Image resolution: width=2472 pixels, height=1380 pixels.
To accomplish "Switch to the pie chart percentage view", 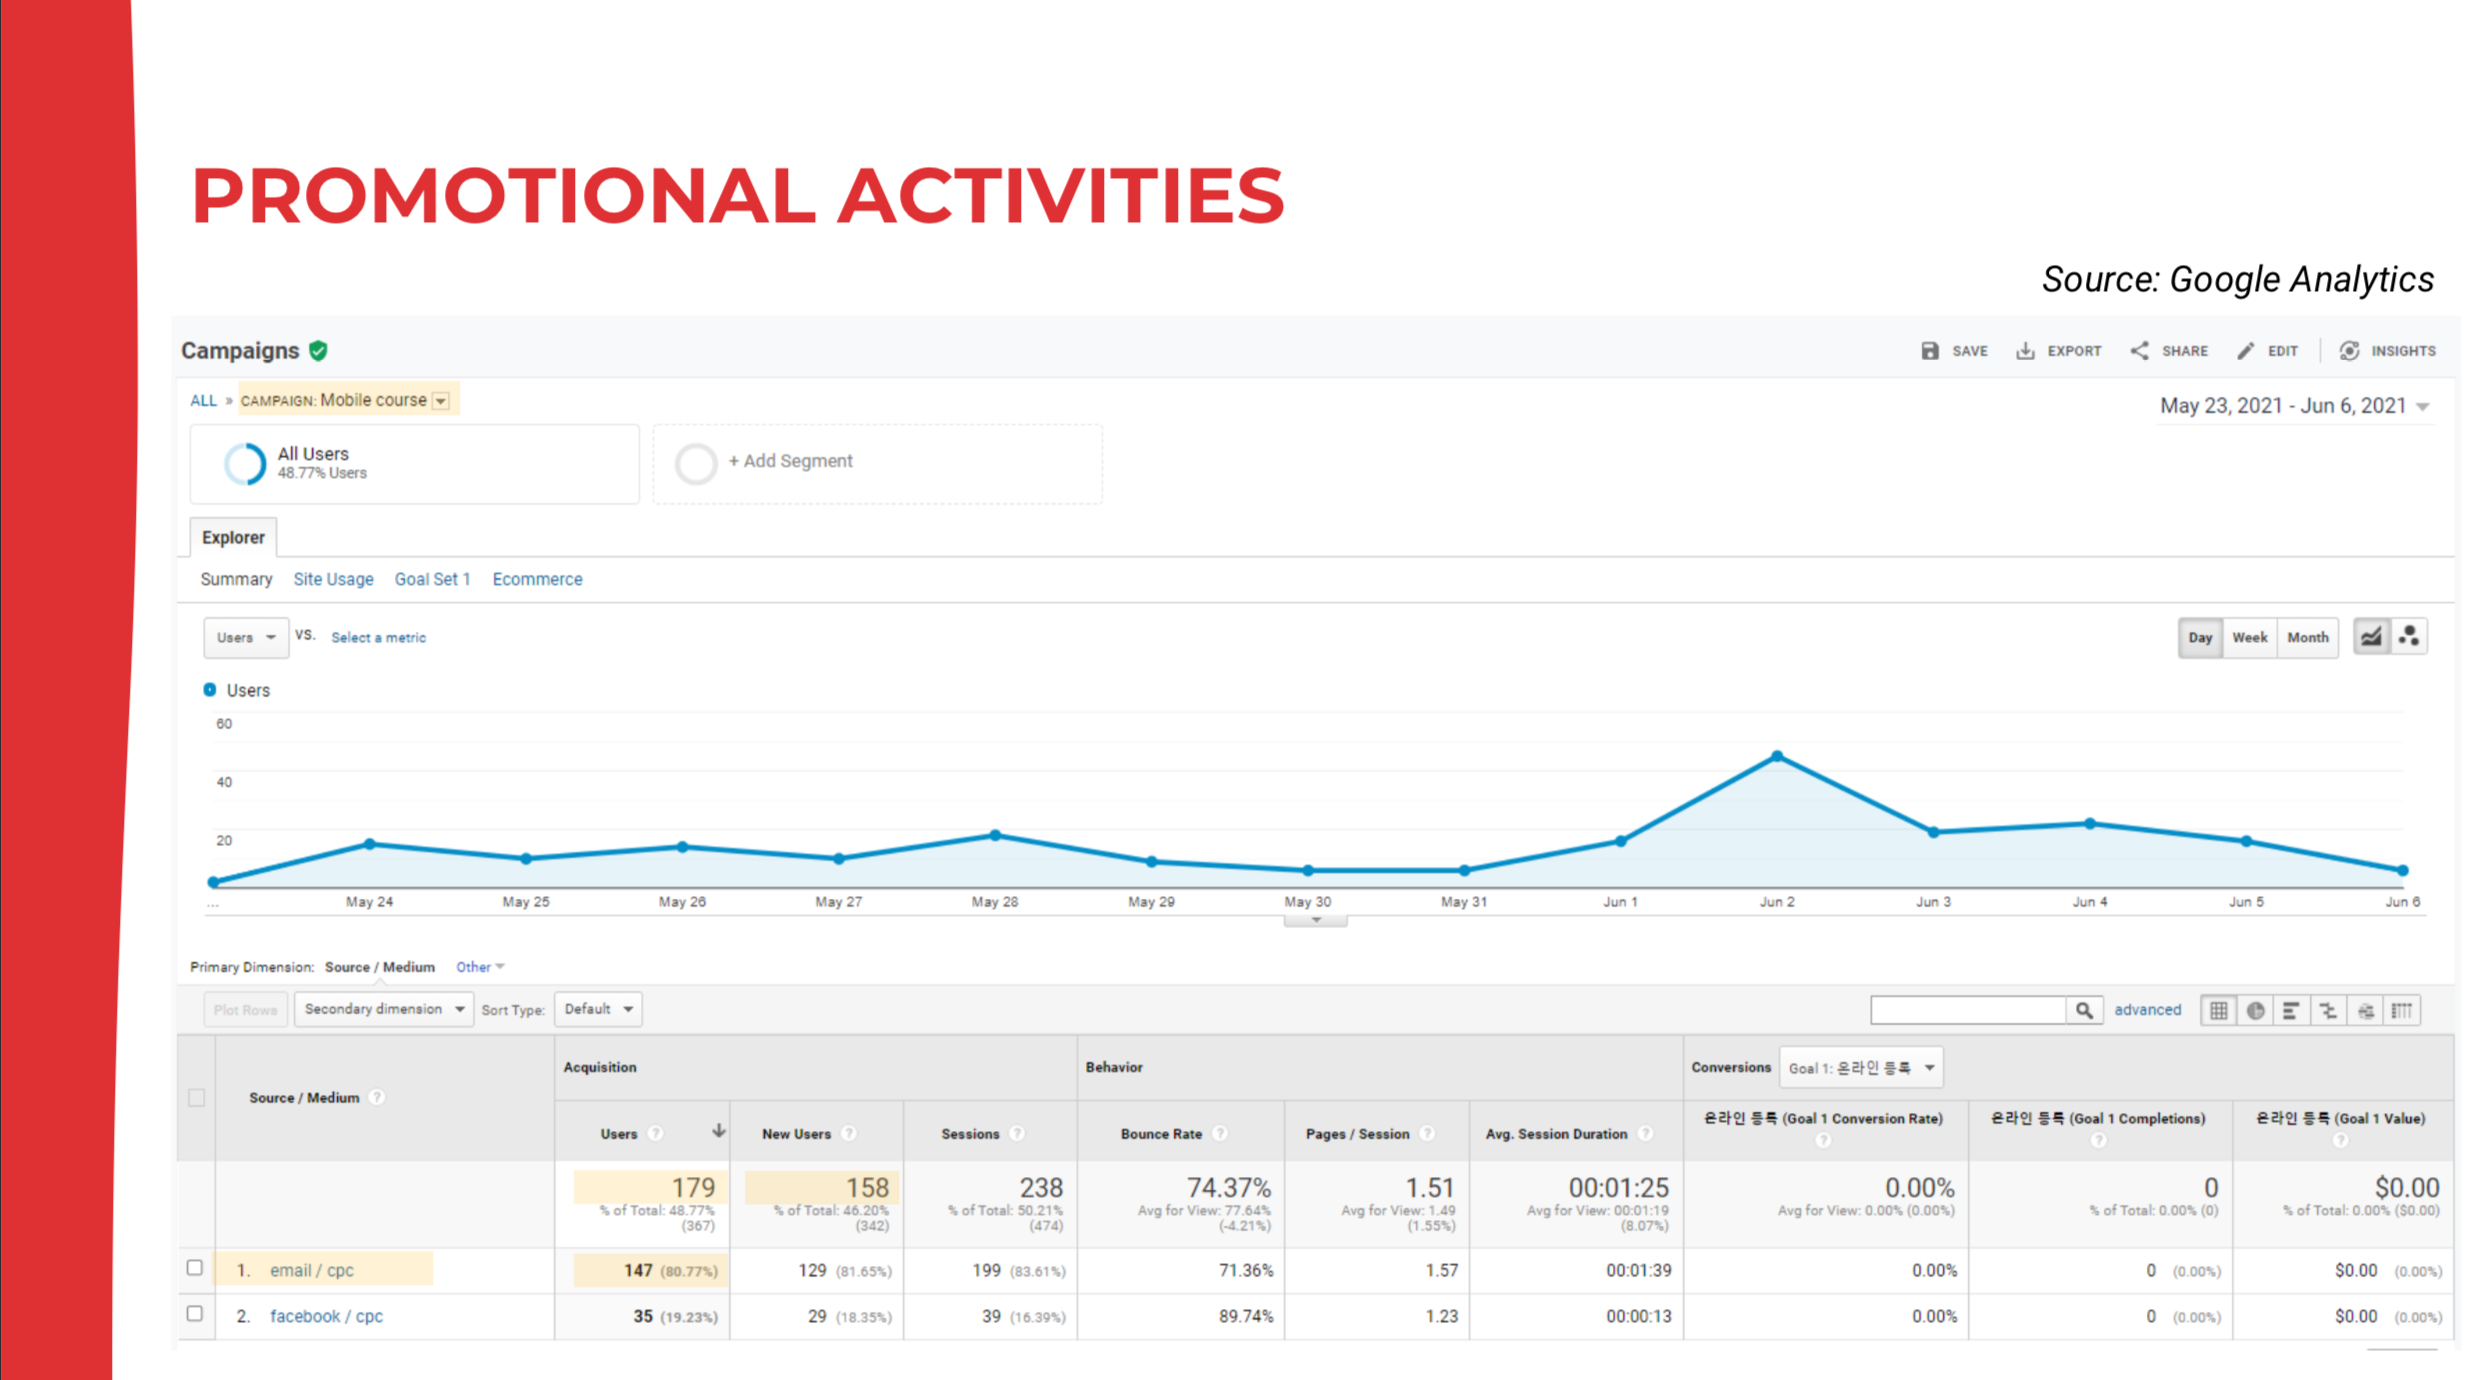I will coord(2255,1010).
